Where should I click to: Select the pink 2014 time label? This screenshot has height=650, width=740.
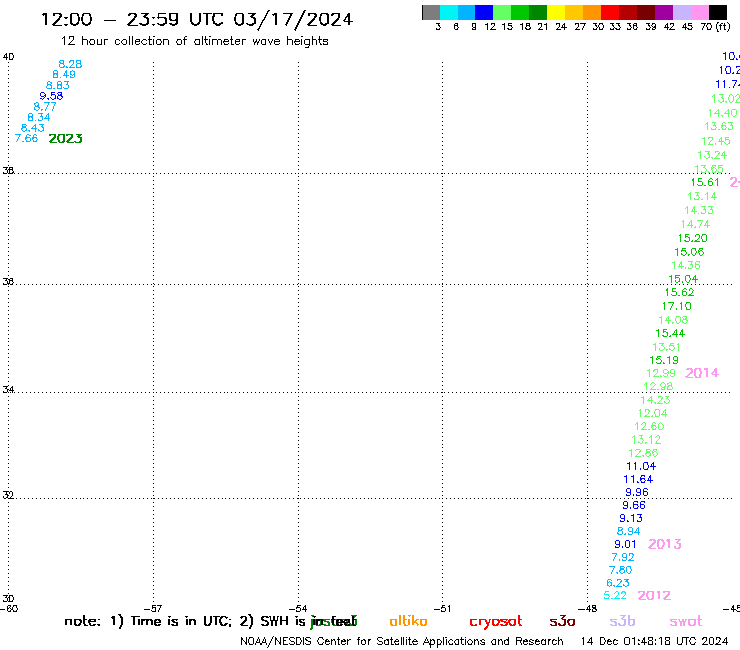coord(702,373)
